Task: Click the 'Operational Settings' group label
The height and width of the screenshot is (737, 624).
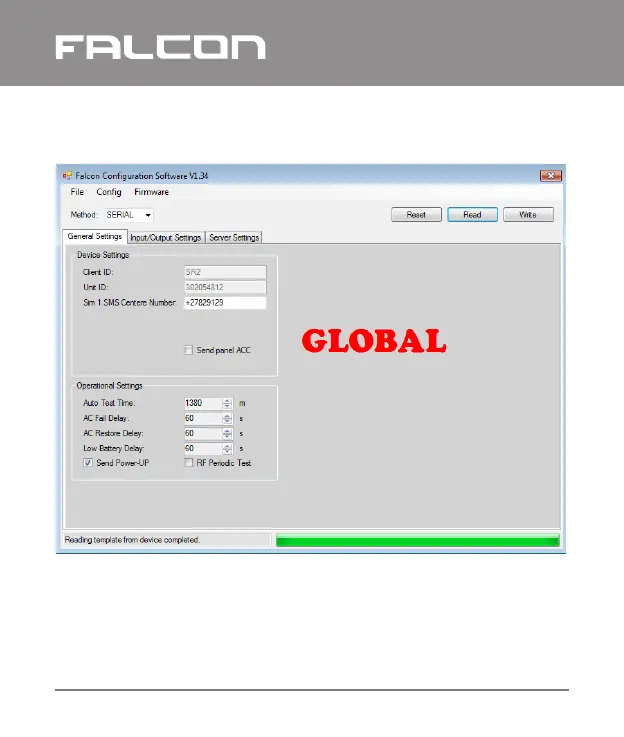Action: pyautogui.click(x=109, y=385)
